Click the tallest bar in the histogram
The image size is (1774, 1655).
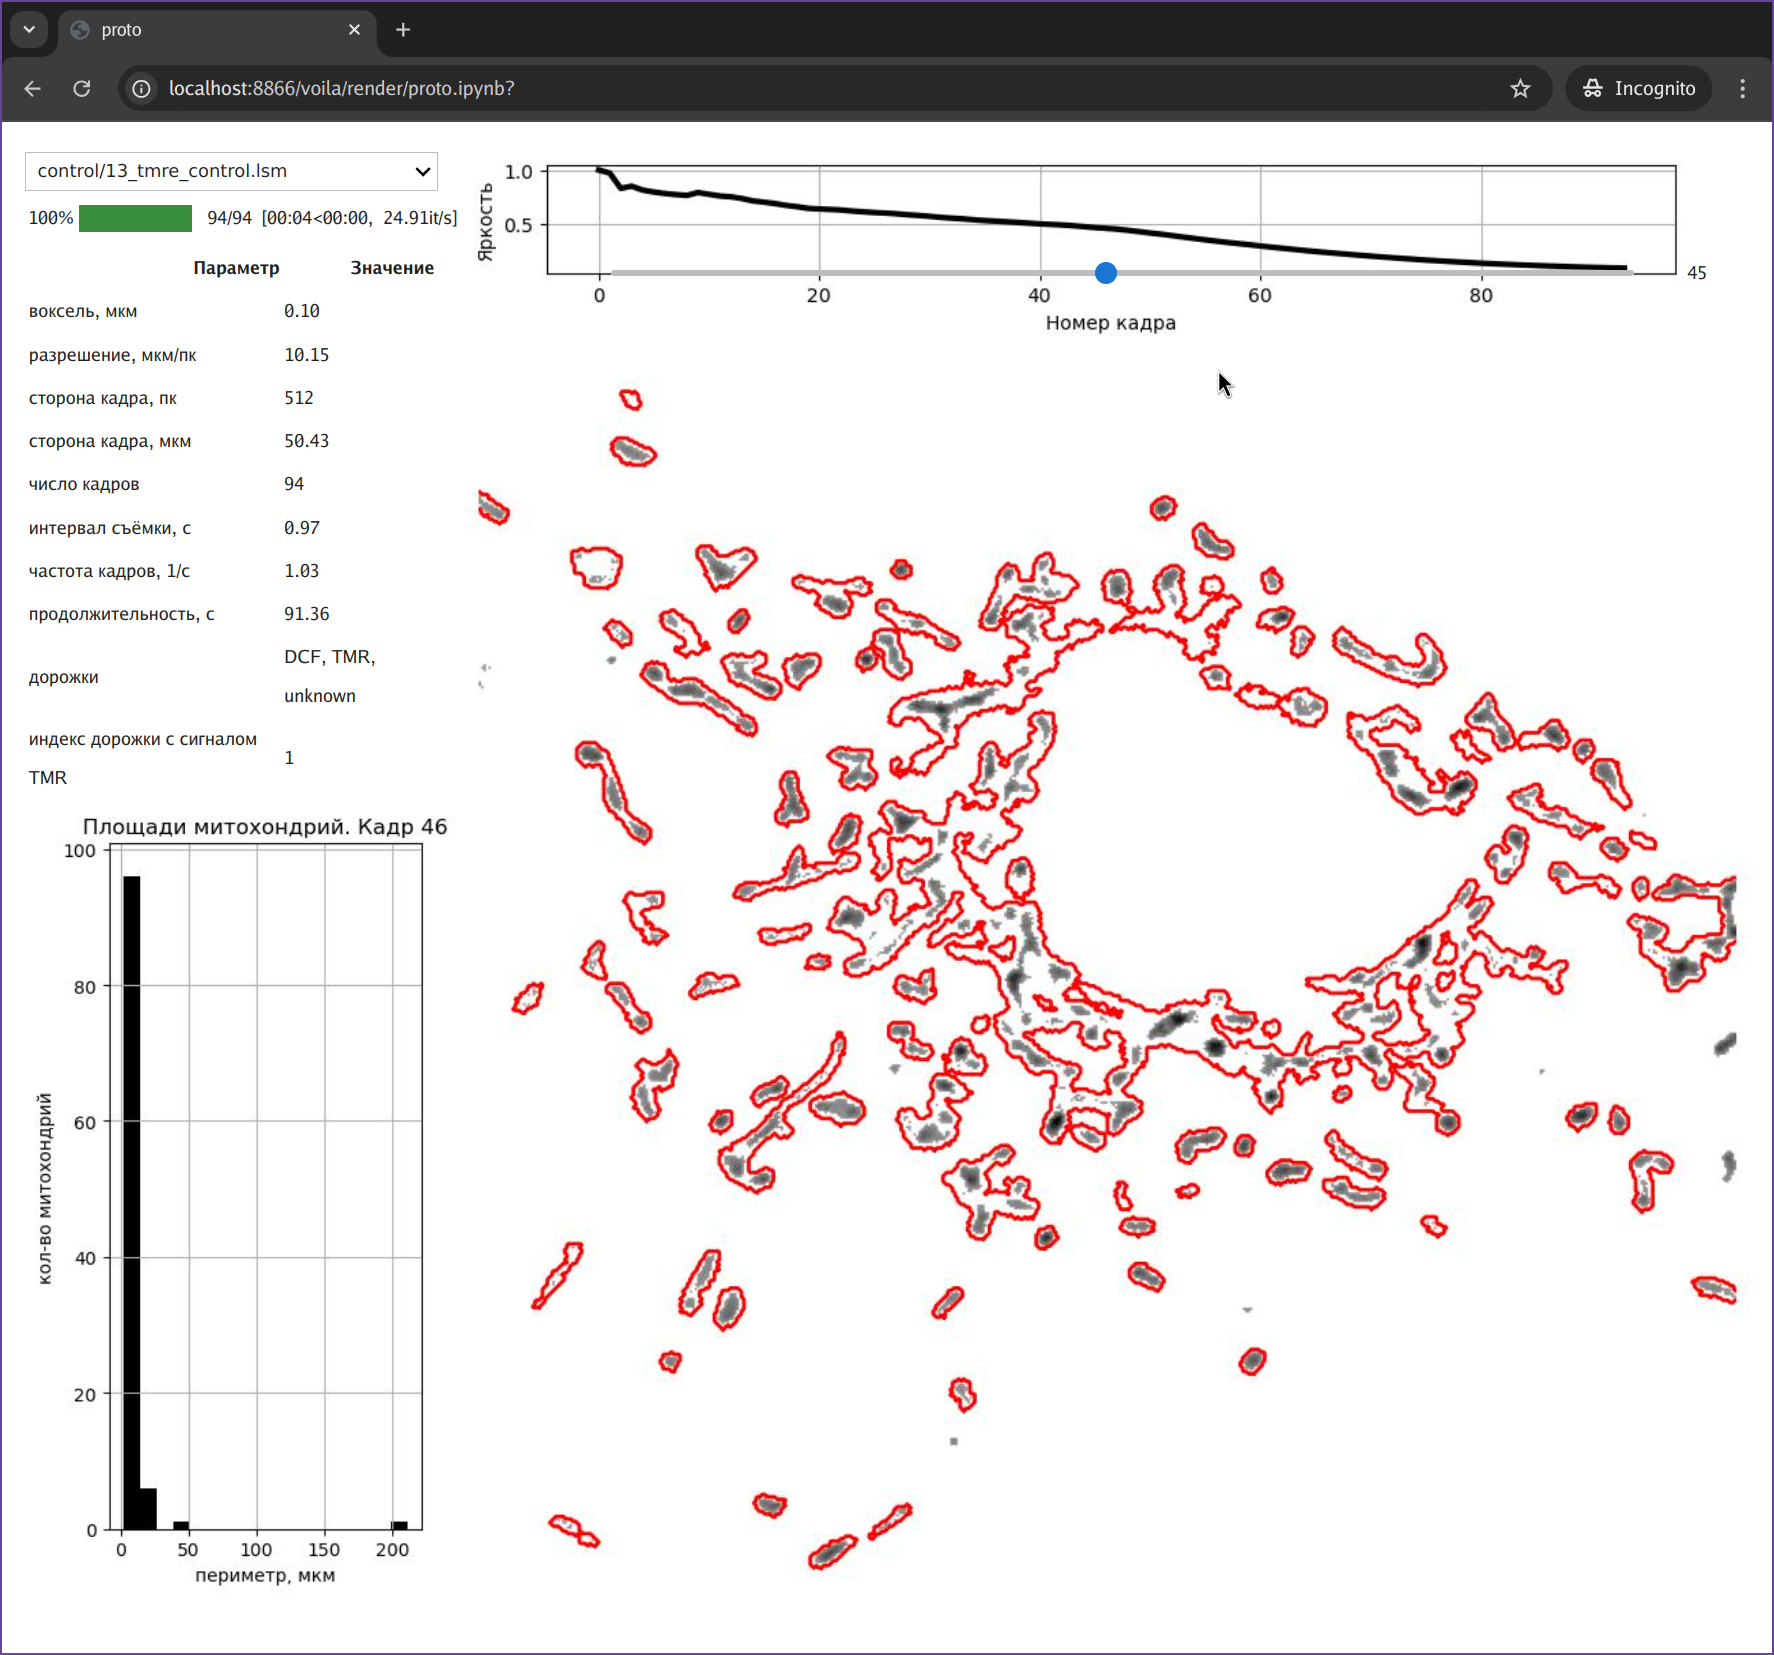pos(131,1200)
